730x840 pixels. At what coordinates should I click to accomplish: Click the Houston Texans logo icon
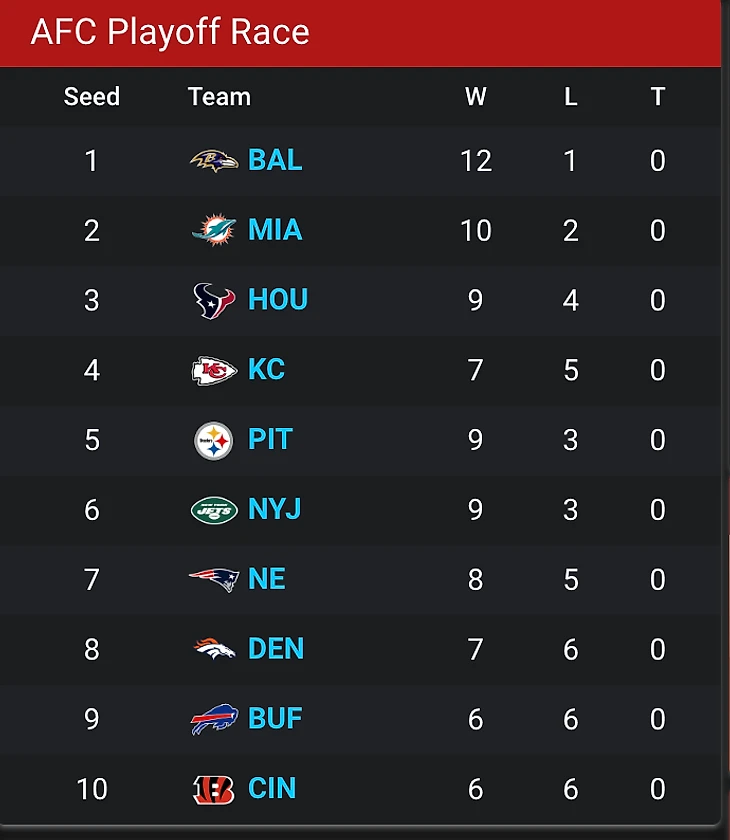coord(214,300)
